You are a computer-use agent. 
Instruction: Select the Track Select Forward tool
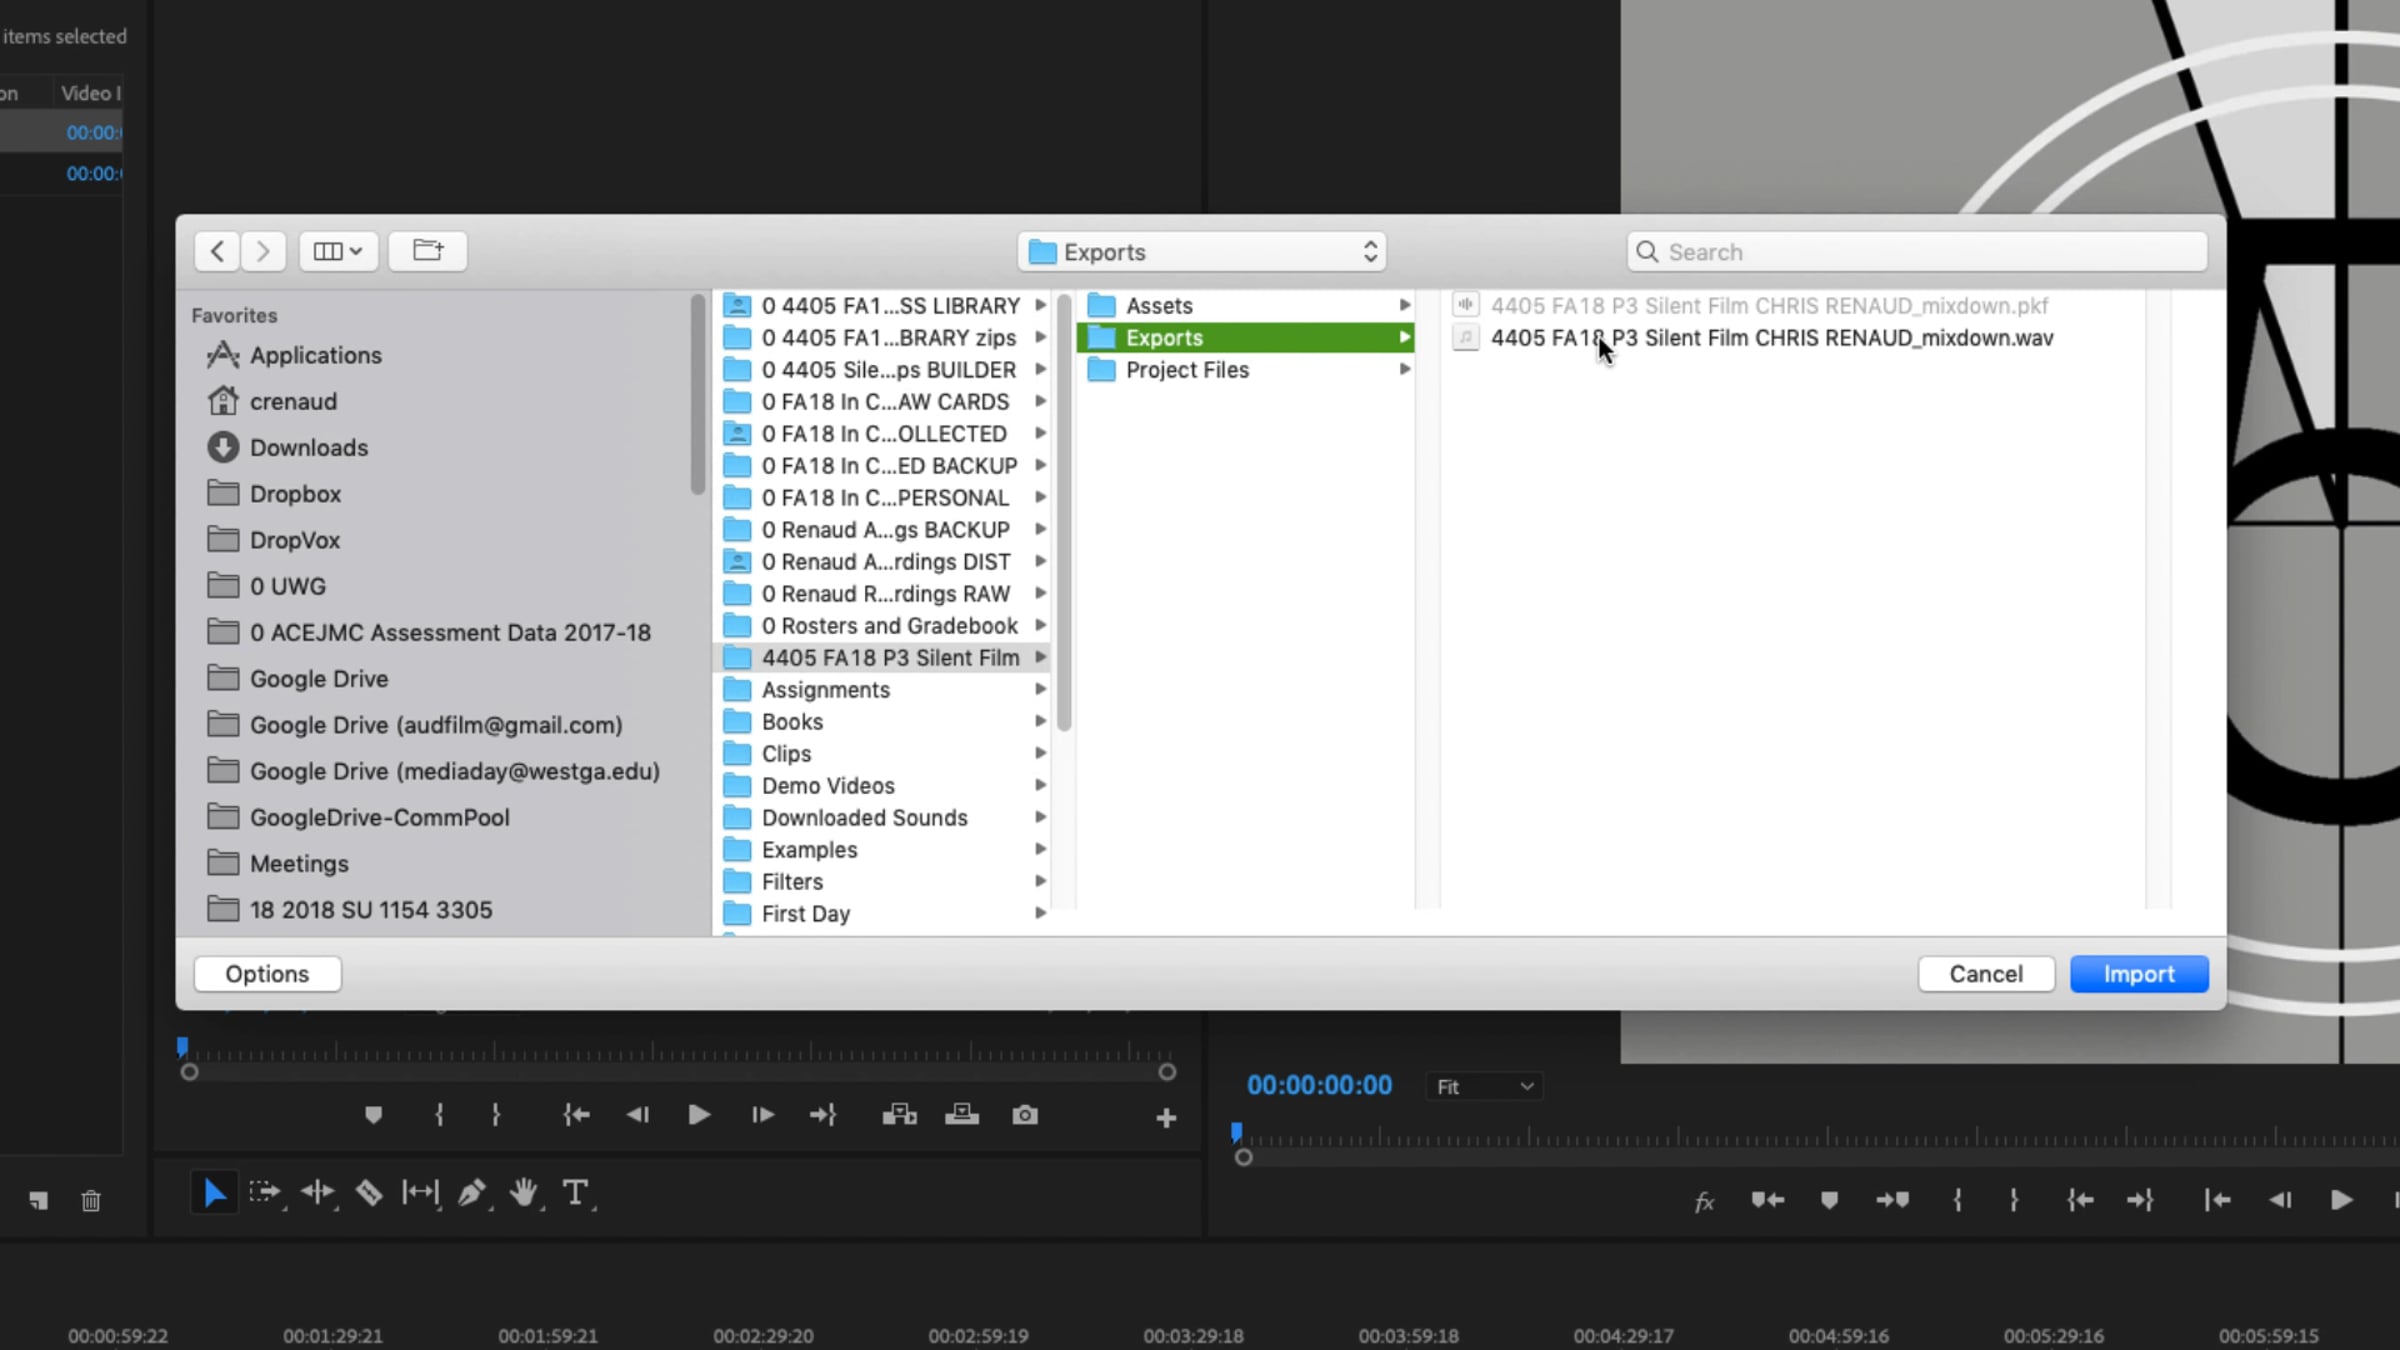click(265, 1193)
